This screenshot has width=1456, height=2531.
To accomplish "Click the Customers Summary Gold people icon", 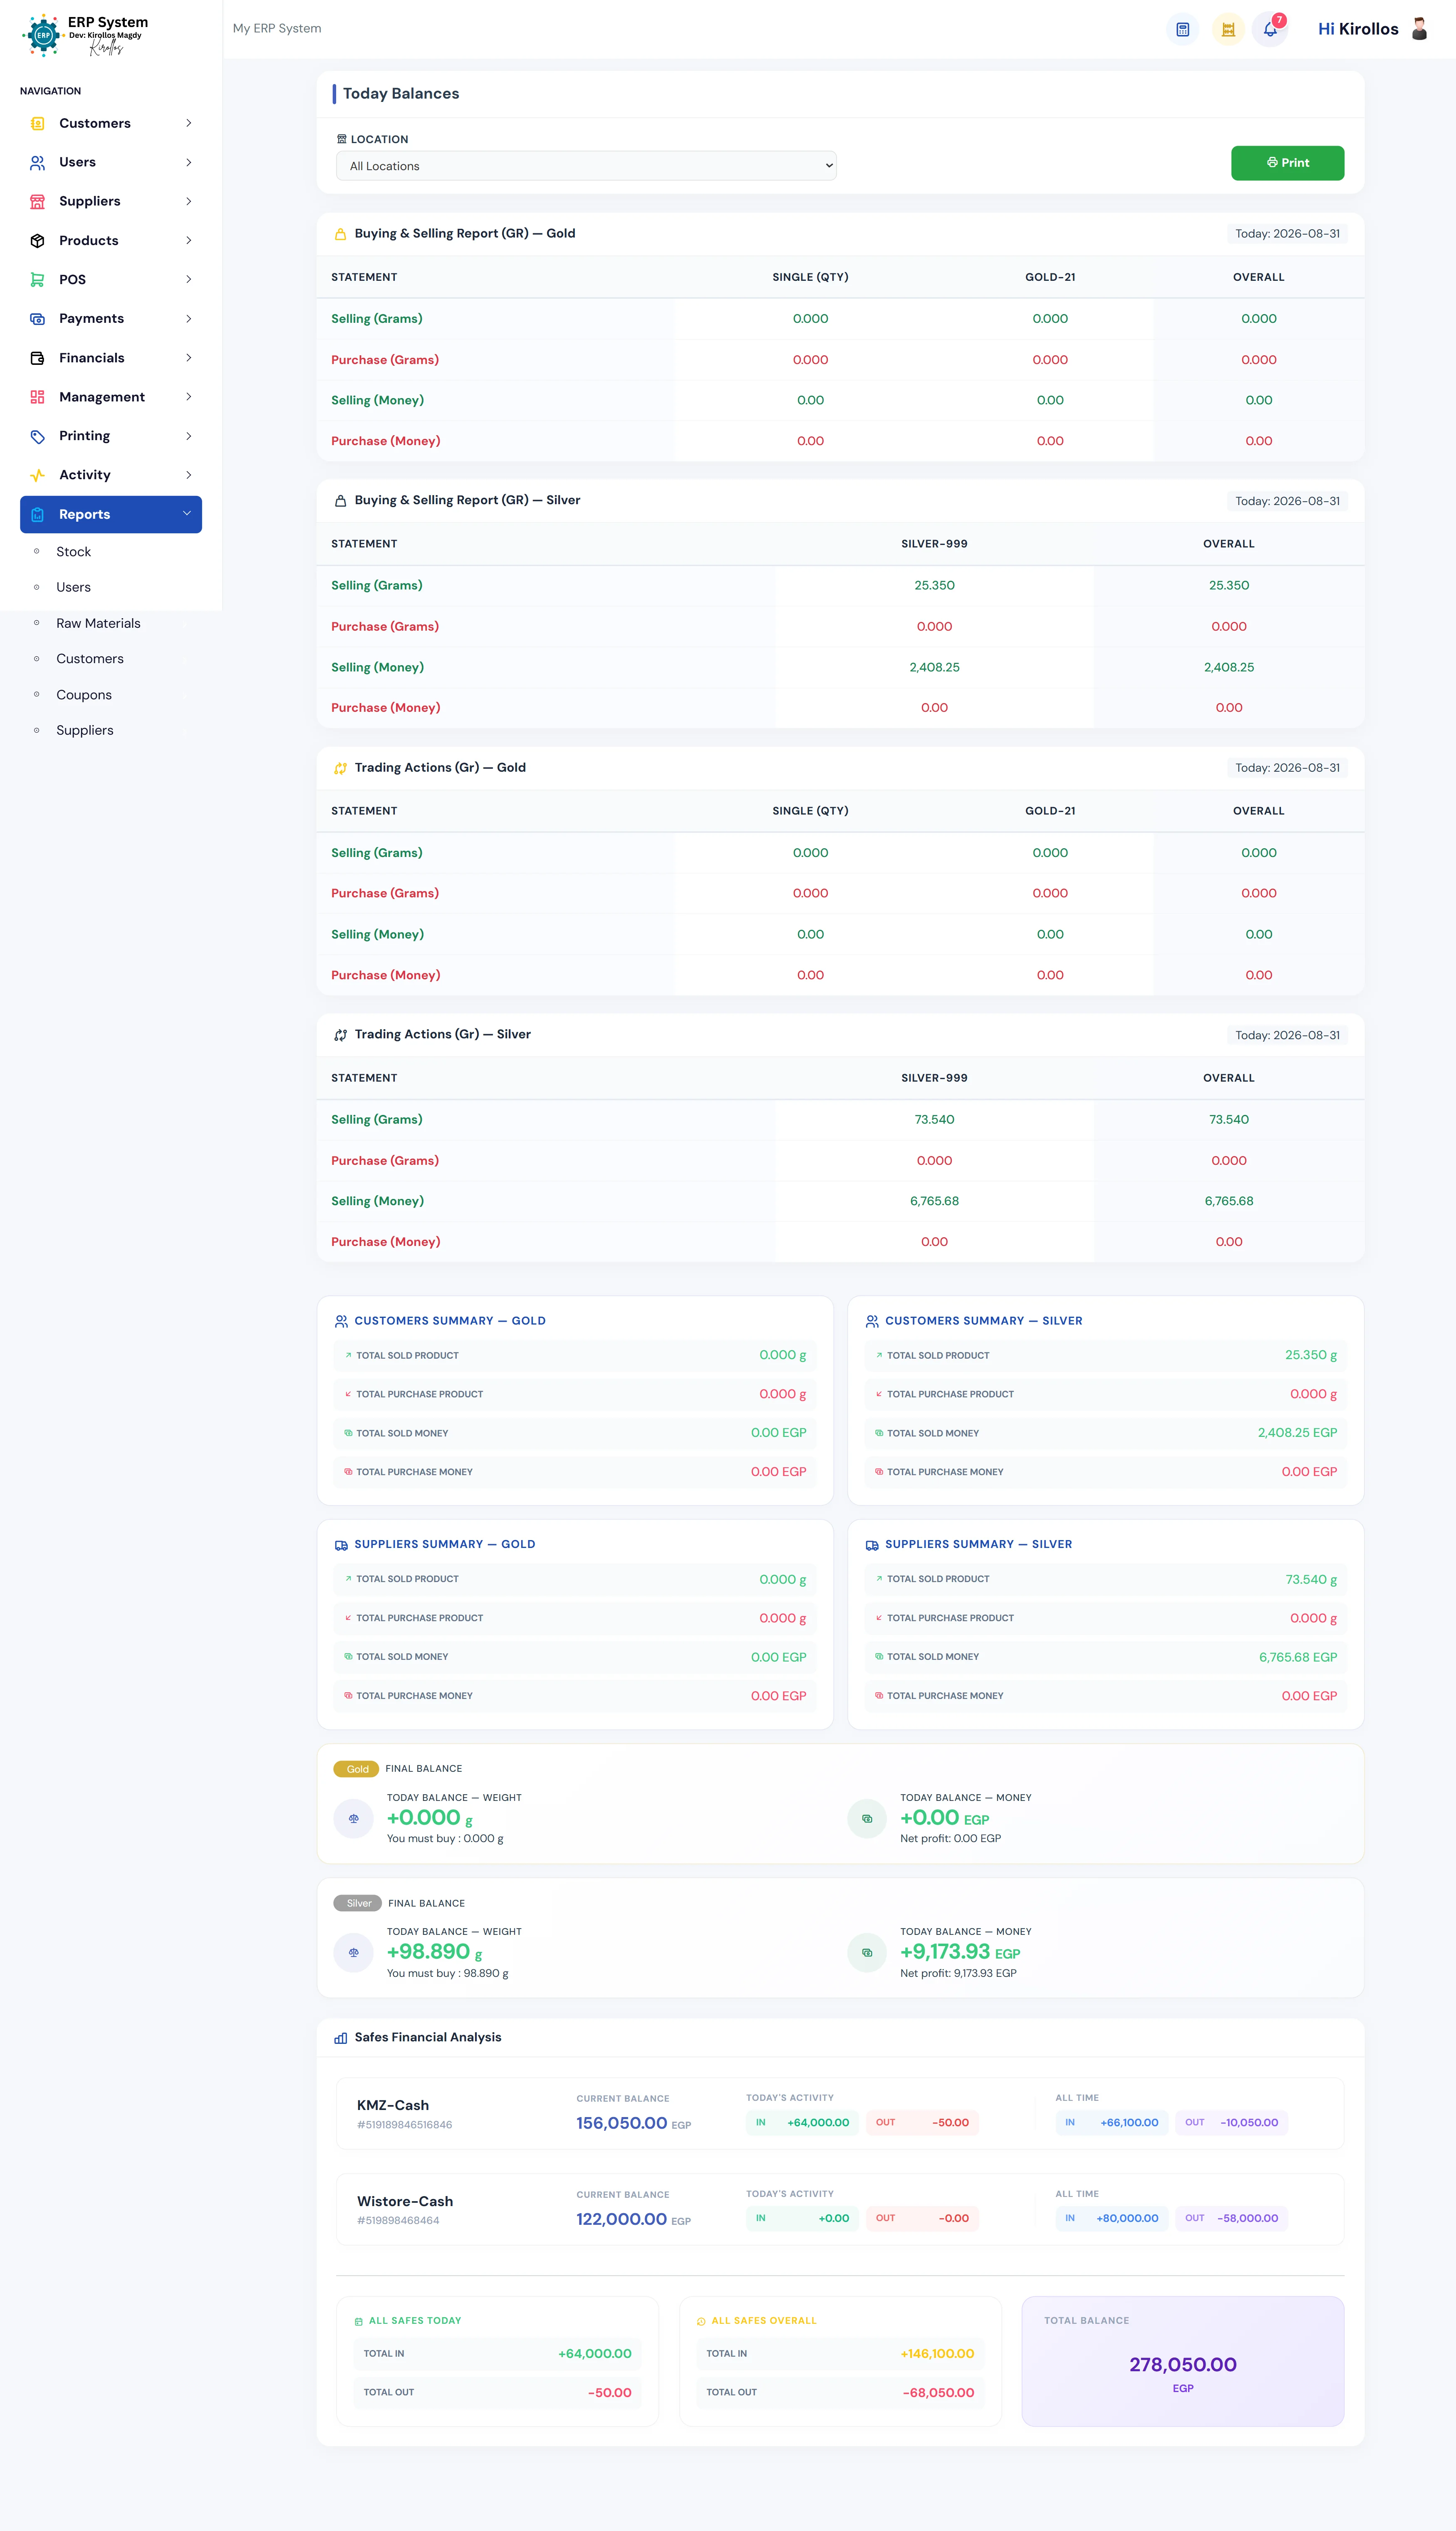I will (341, 1321).
